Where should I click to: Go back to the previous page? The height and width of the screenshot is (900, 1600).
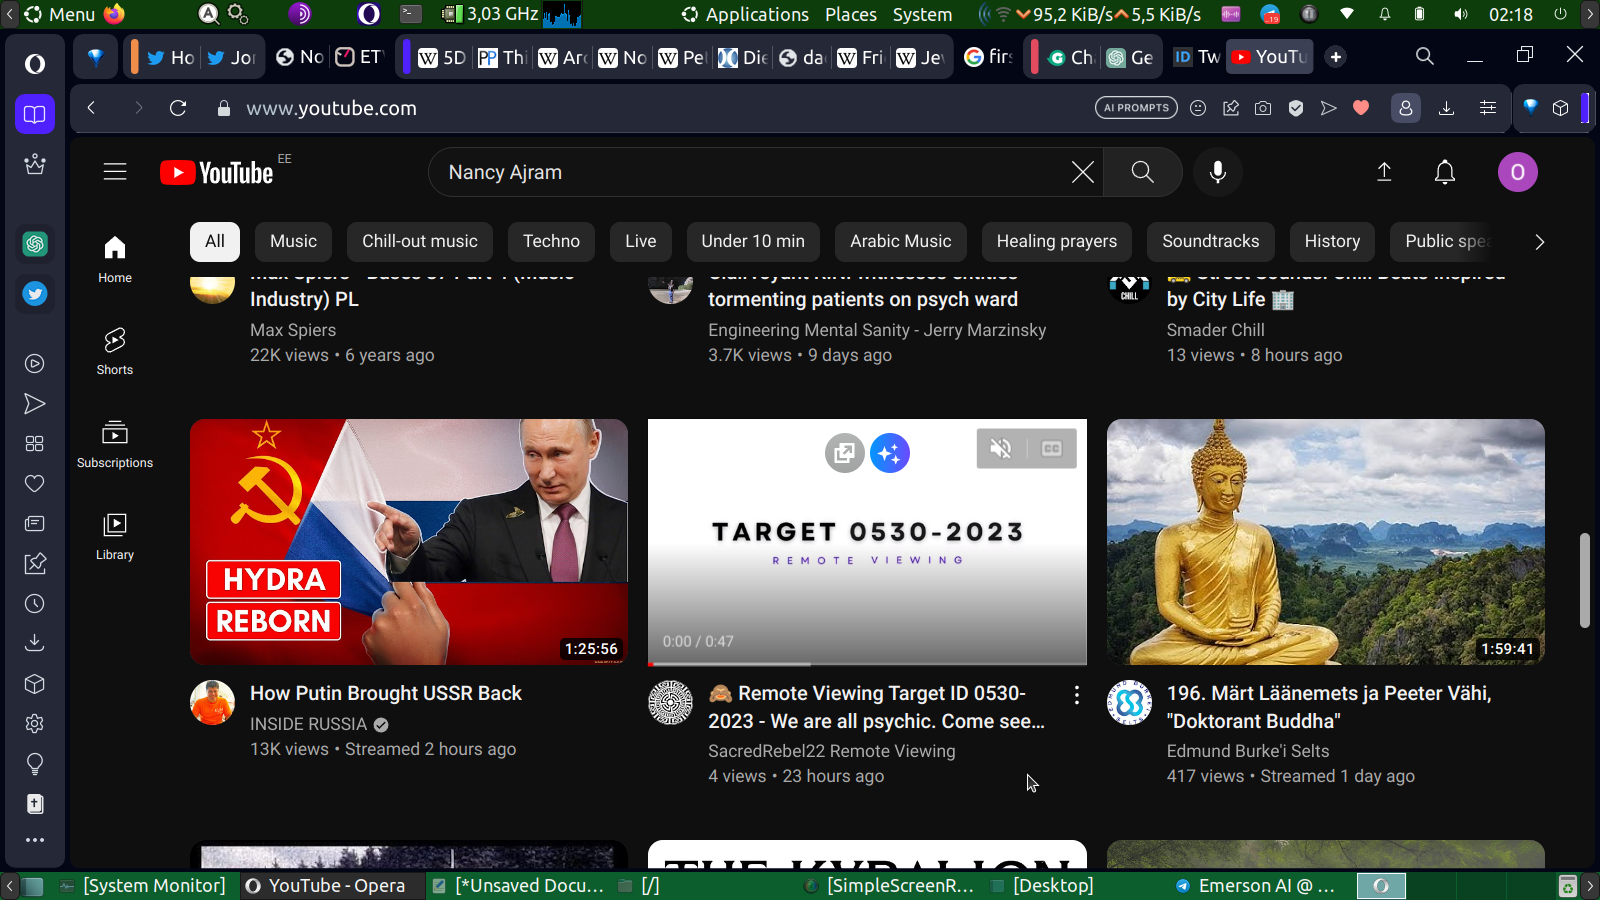coord(91,108)
